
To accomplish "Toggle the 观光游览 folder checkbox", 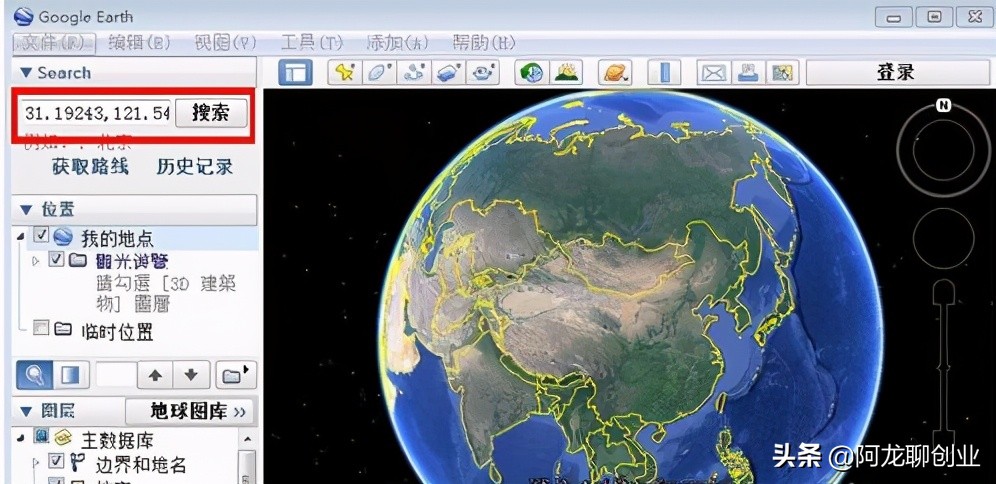I will (x=57, y=259).
